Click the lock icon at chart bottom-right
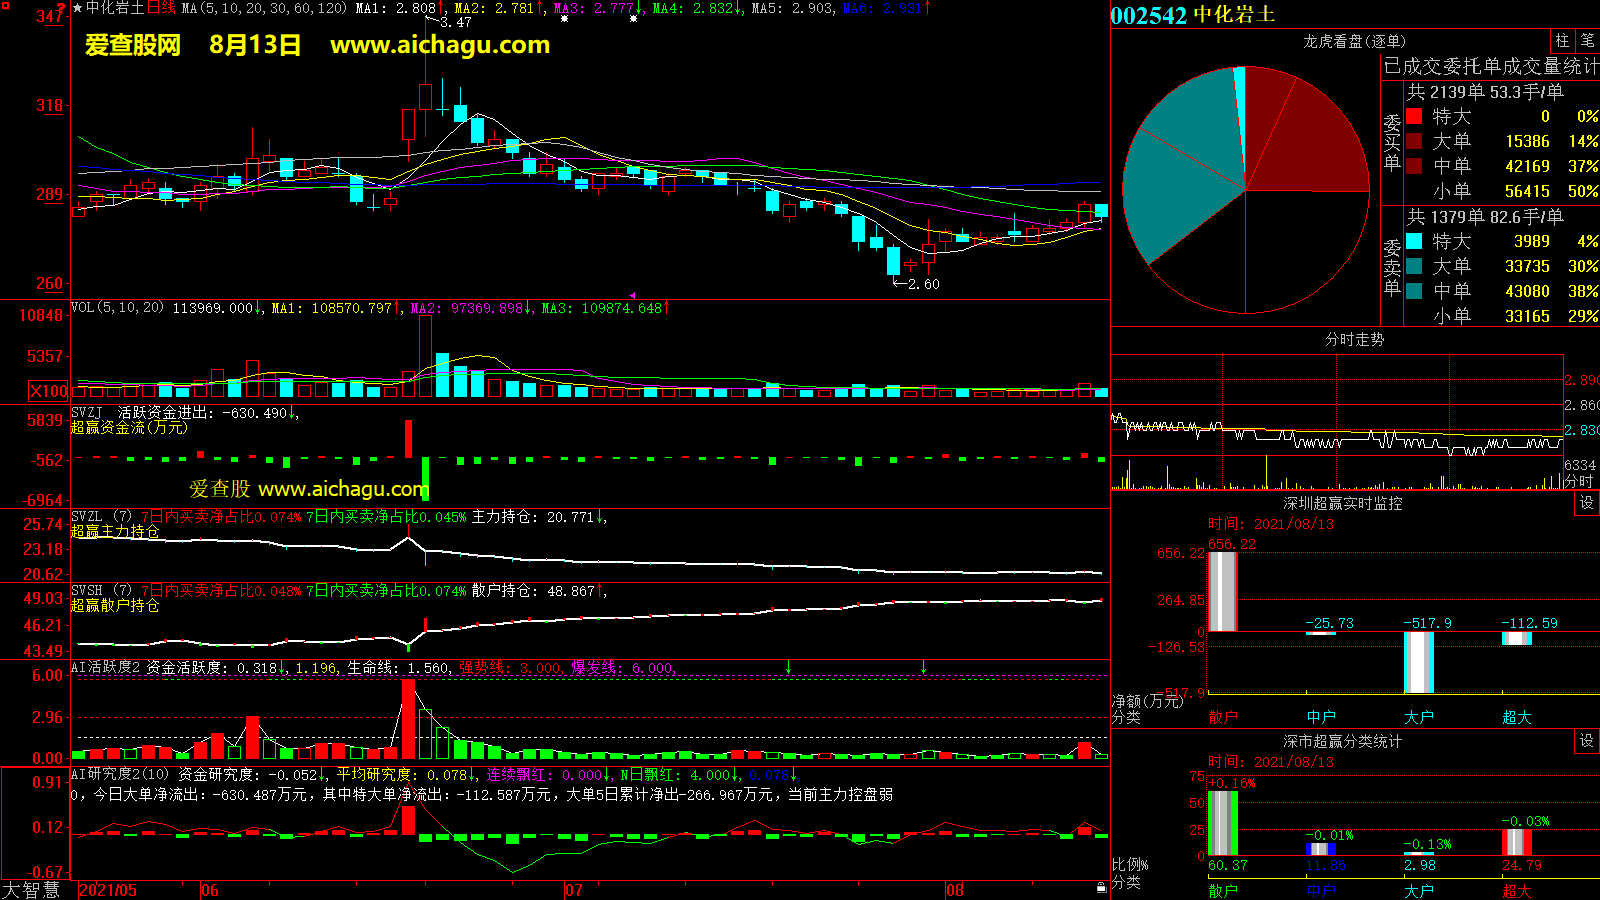 1101,887
